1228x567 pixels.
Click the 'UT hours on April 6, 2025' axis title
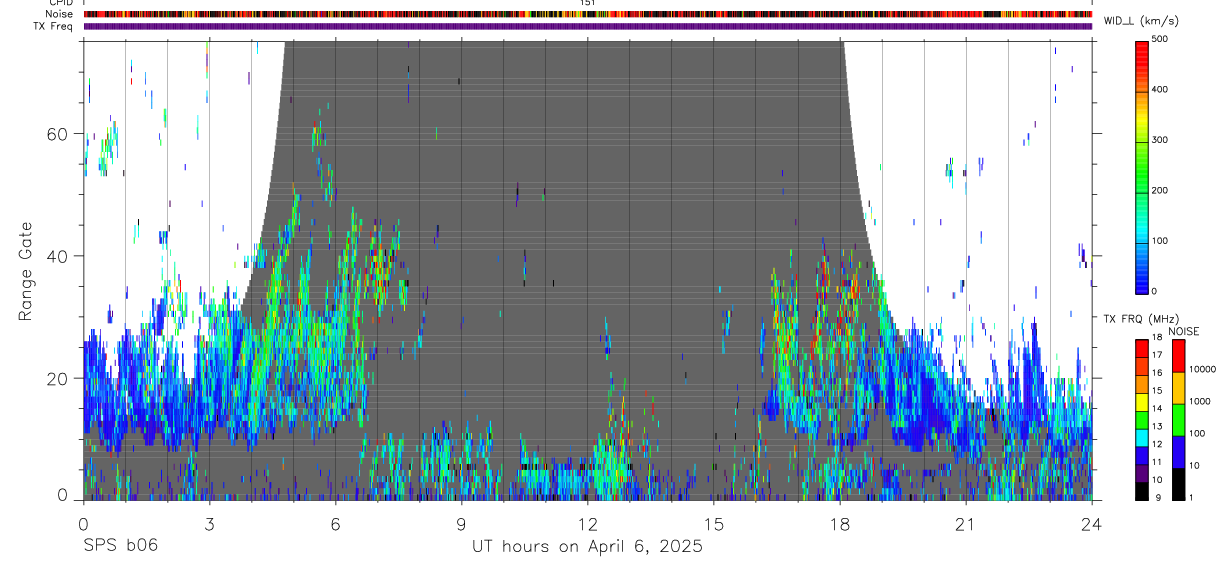[x=587, y=546]
